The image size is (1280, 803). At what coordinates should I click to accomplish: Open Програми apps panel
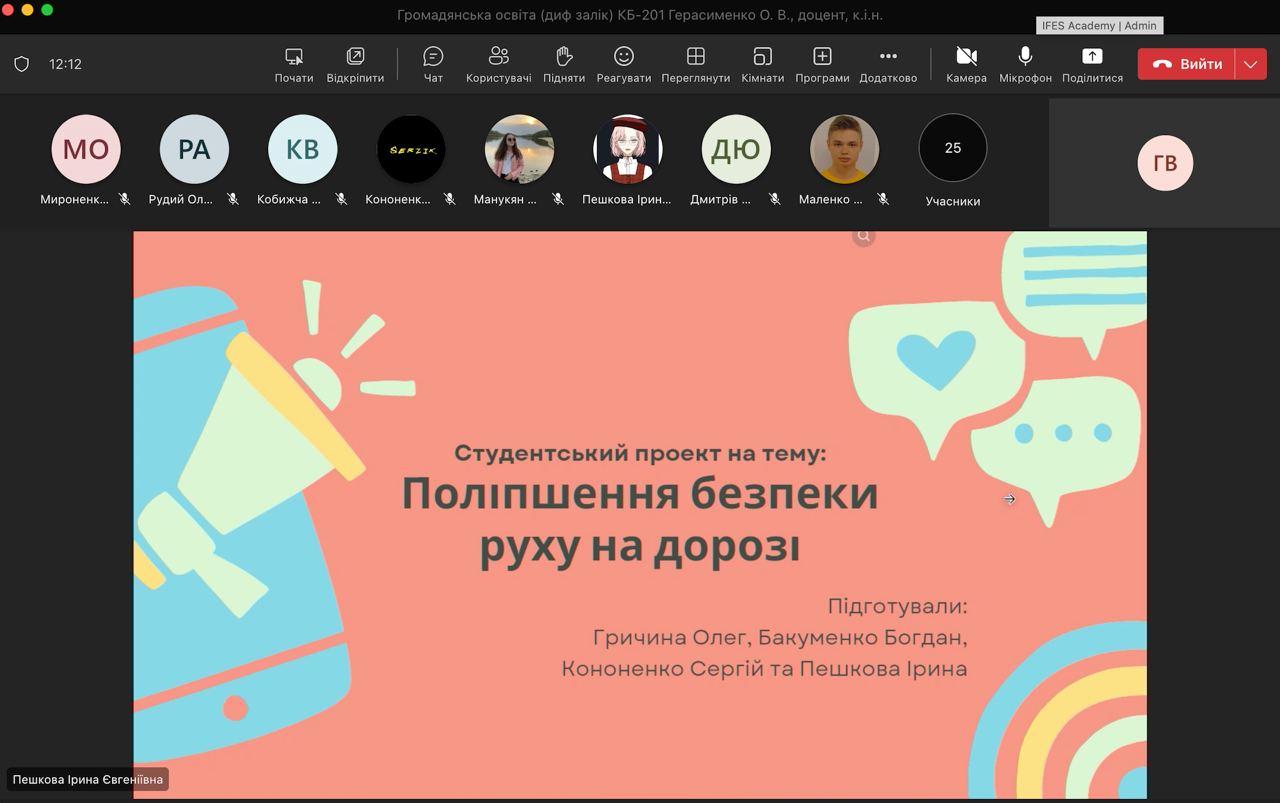click(x=822, y=64)
